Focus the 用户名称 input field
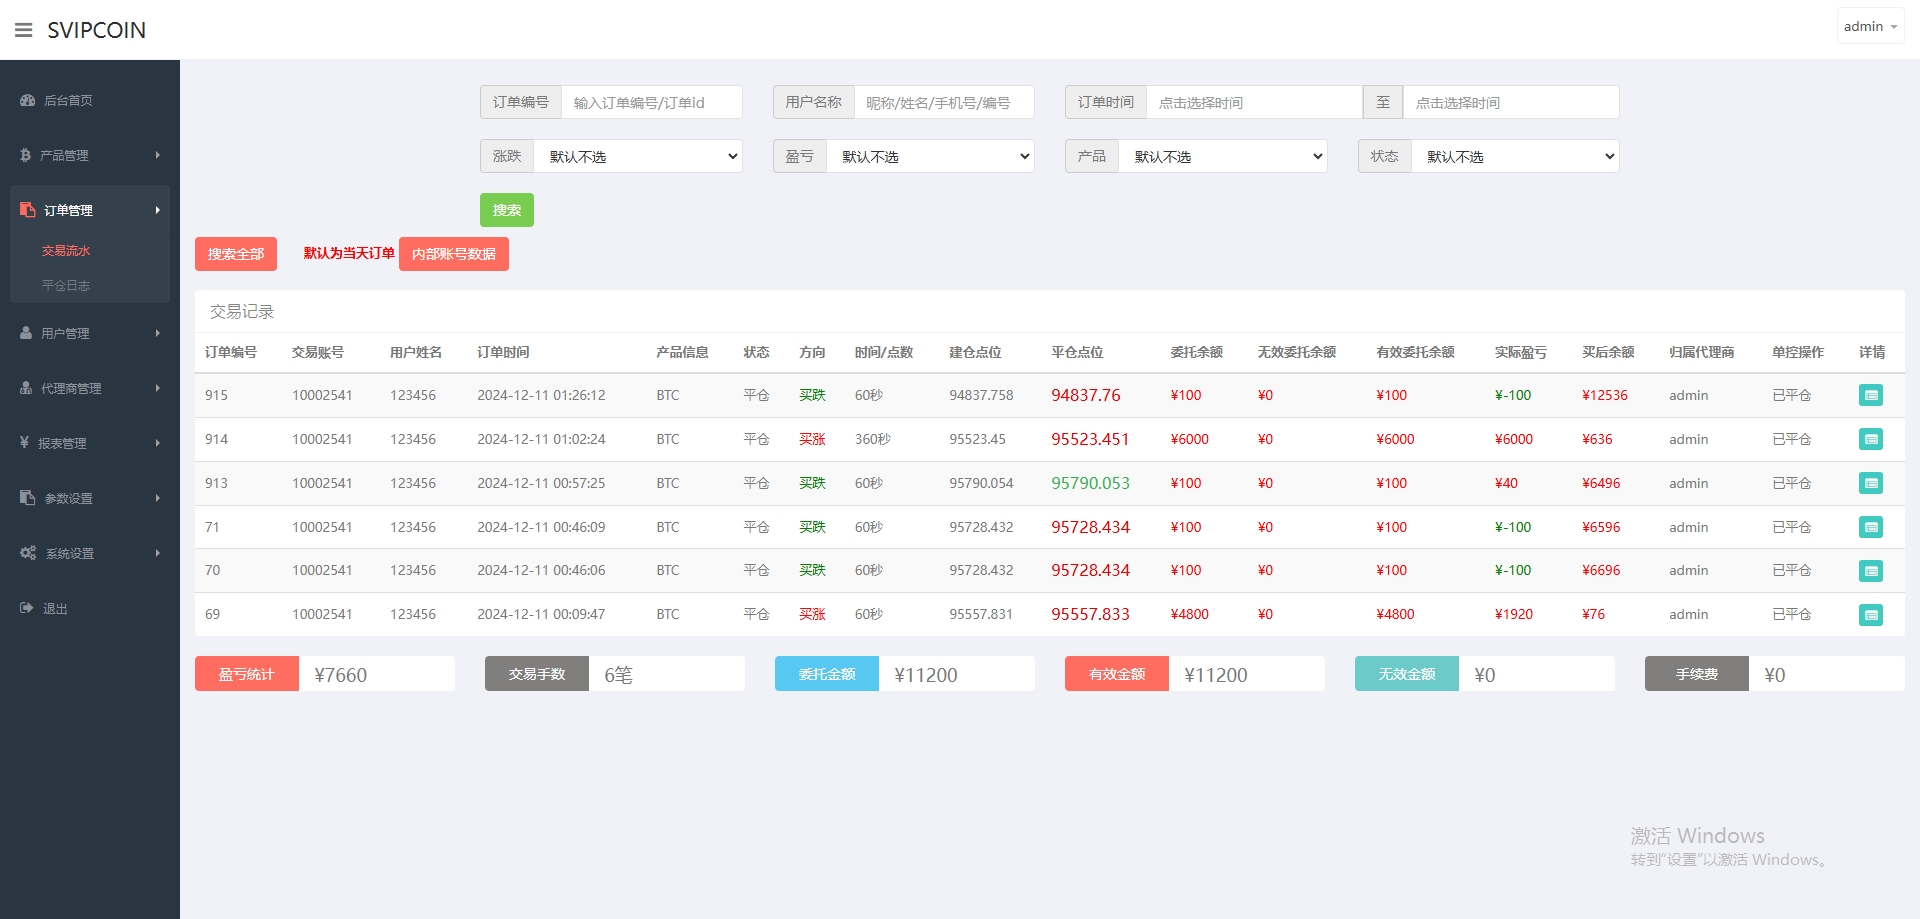The width and height of the screenshot is (1920, 919). point(944,102)
